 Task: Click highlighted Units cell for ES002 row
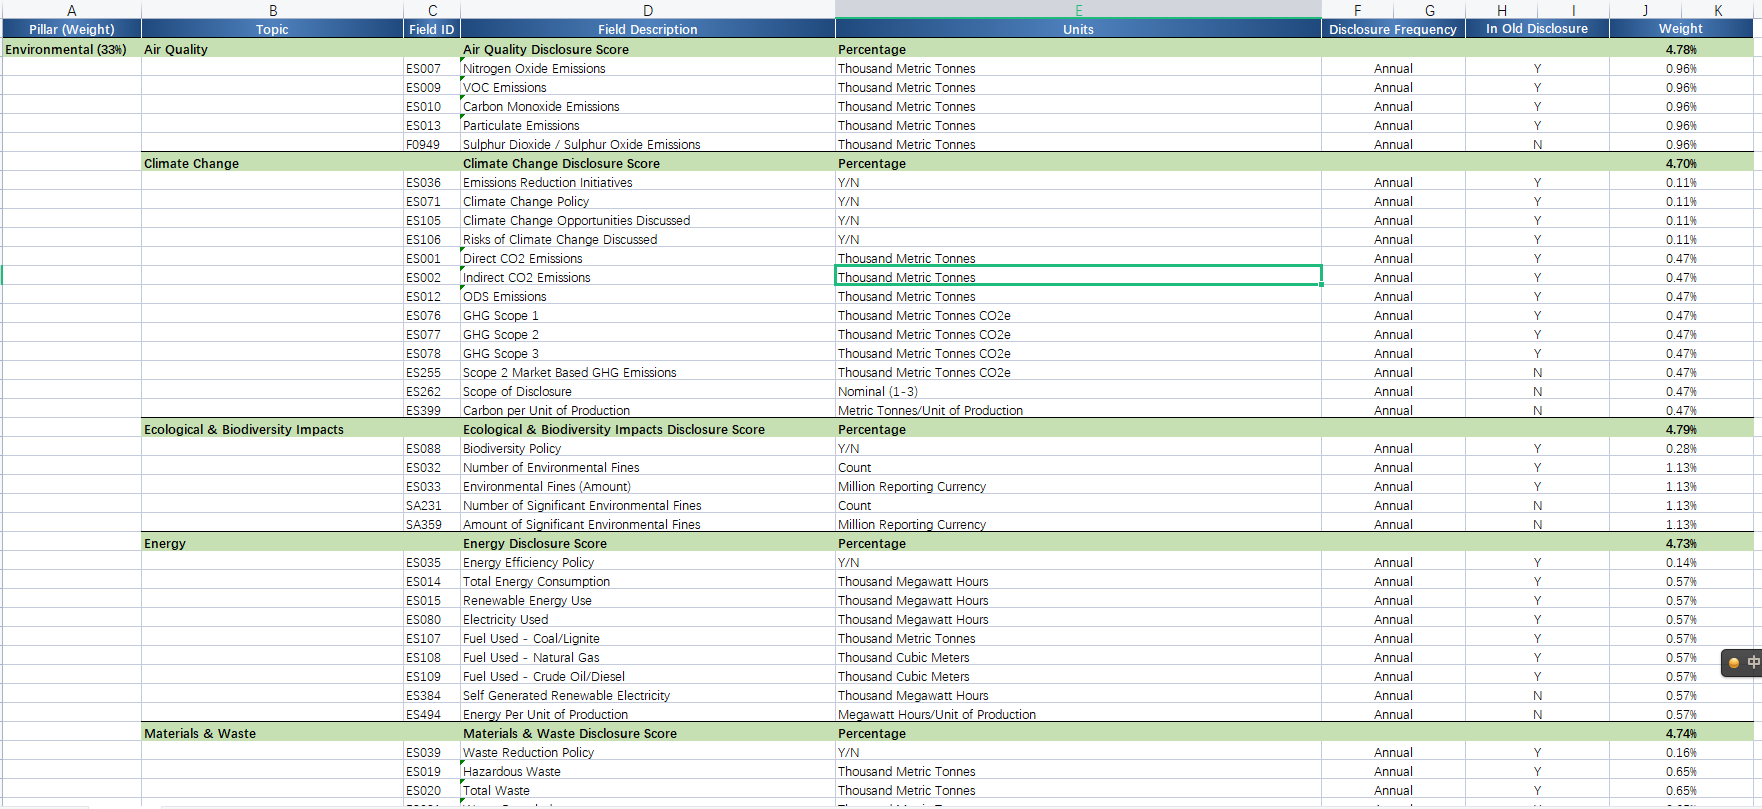(x=1078, y=277)
